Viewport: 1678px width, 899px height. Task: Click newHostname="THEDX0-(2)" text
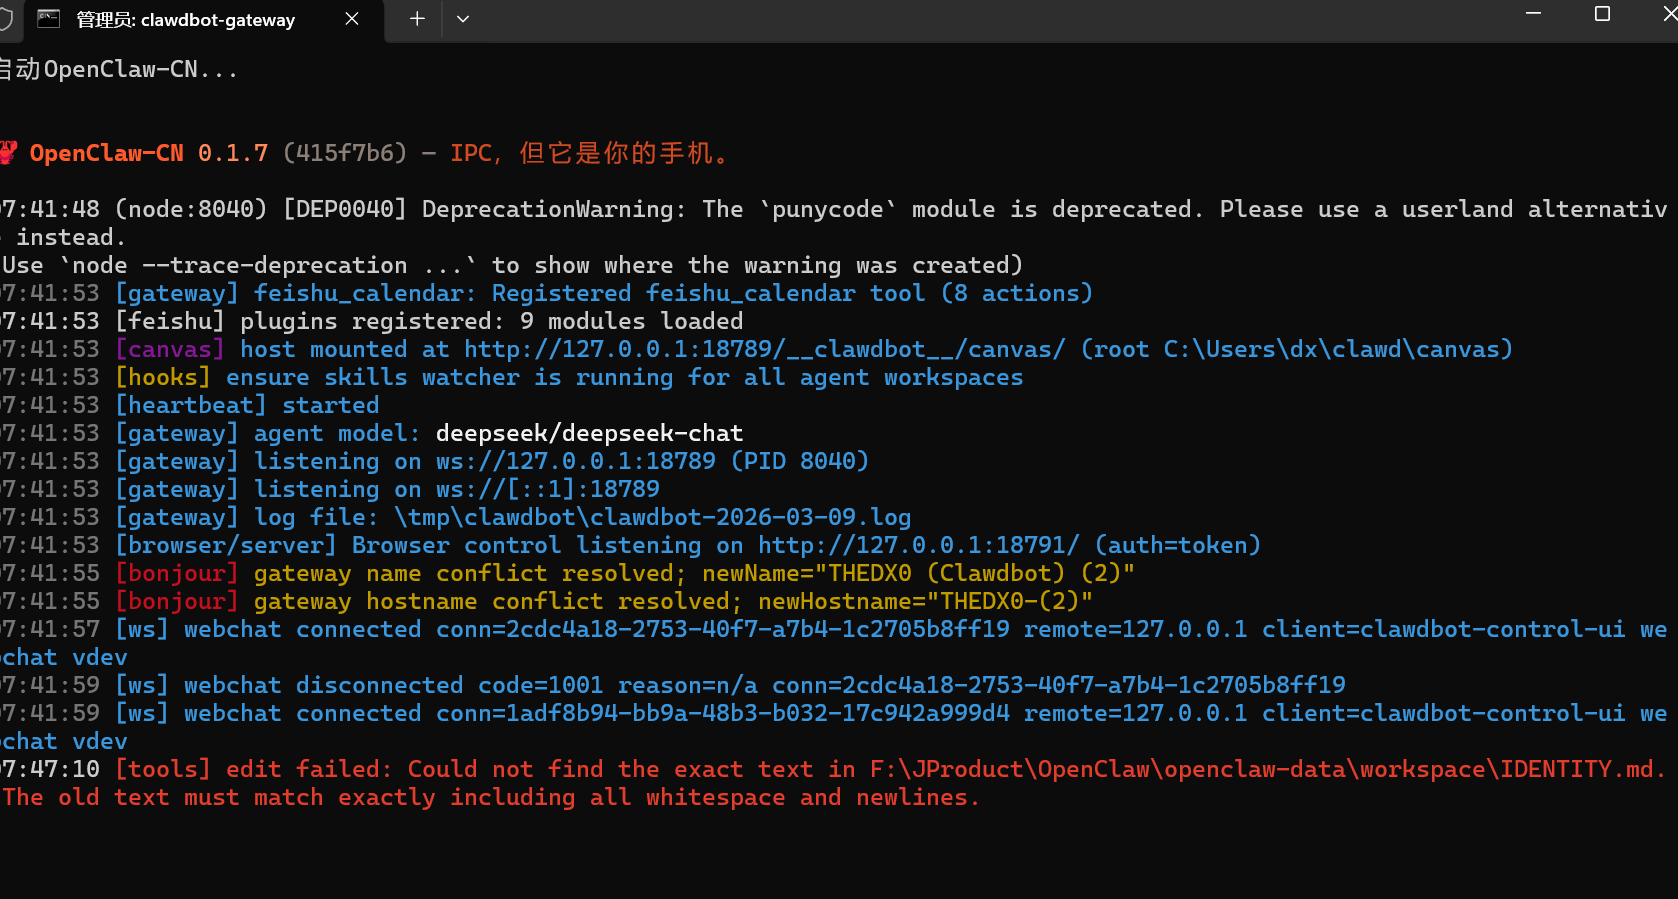point(925,601)
